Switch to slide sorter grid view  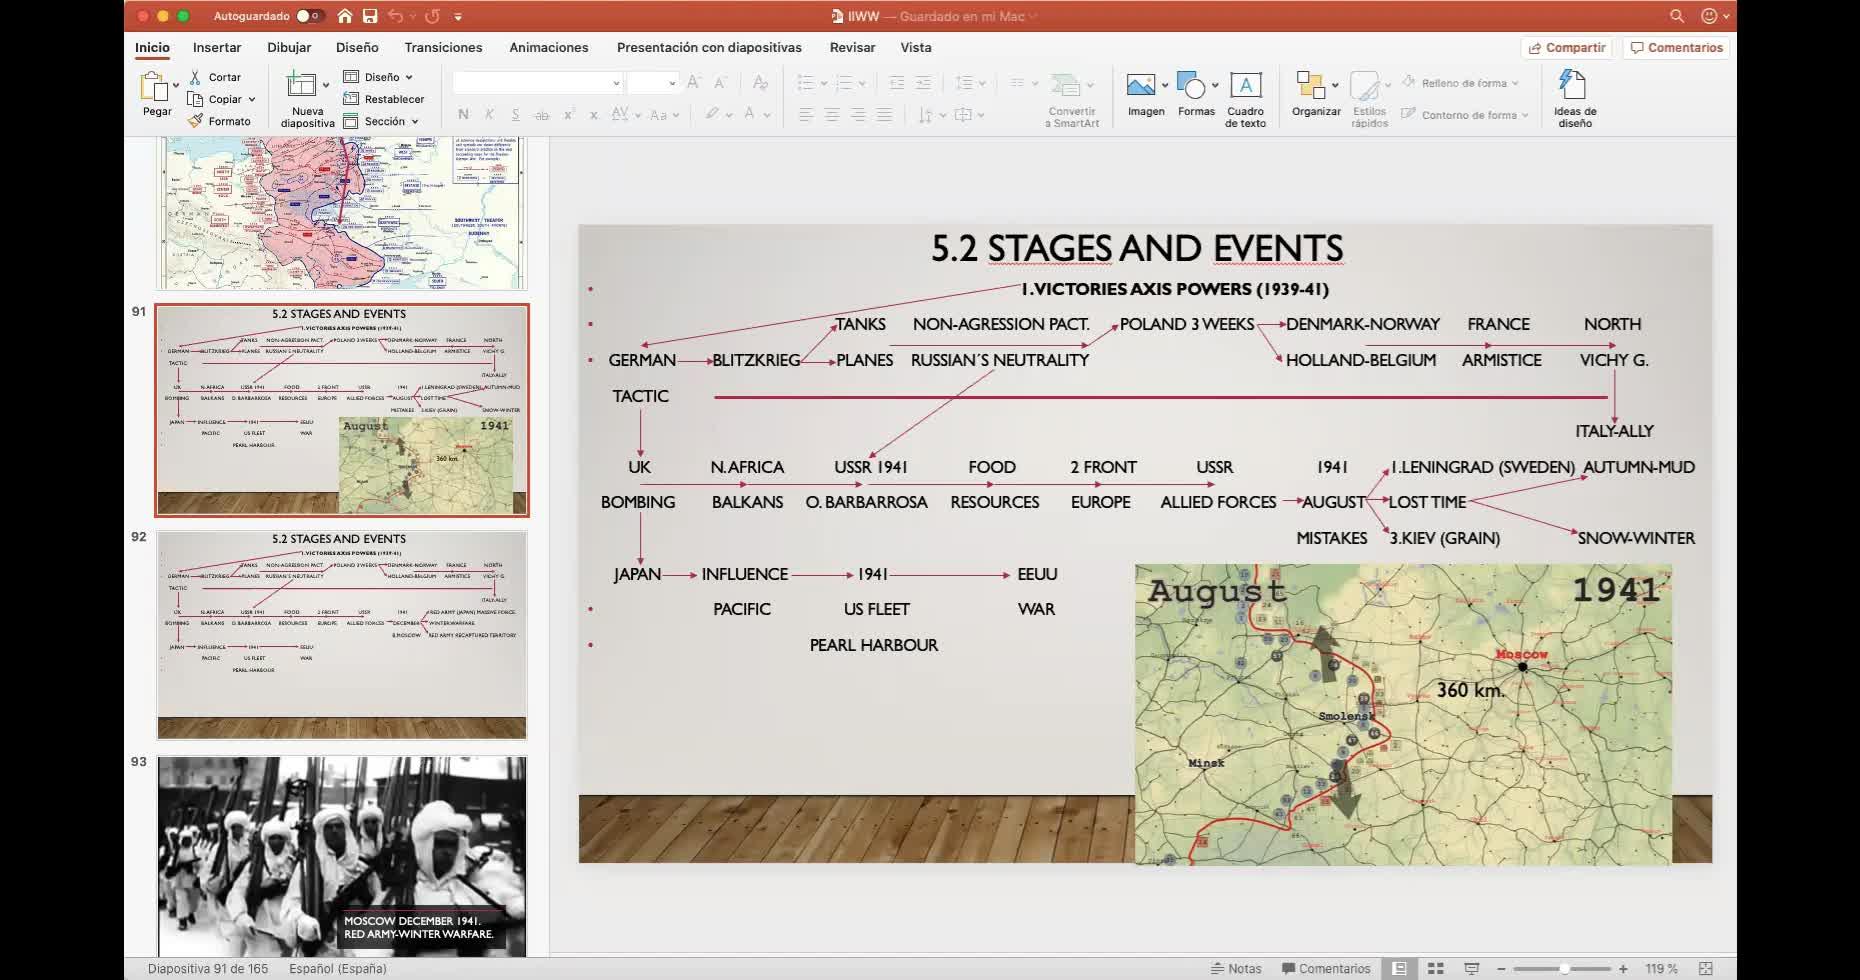click(x=1435, y=968)
